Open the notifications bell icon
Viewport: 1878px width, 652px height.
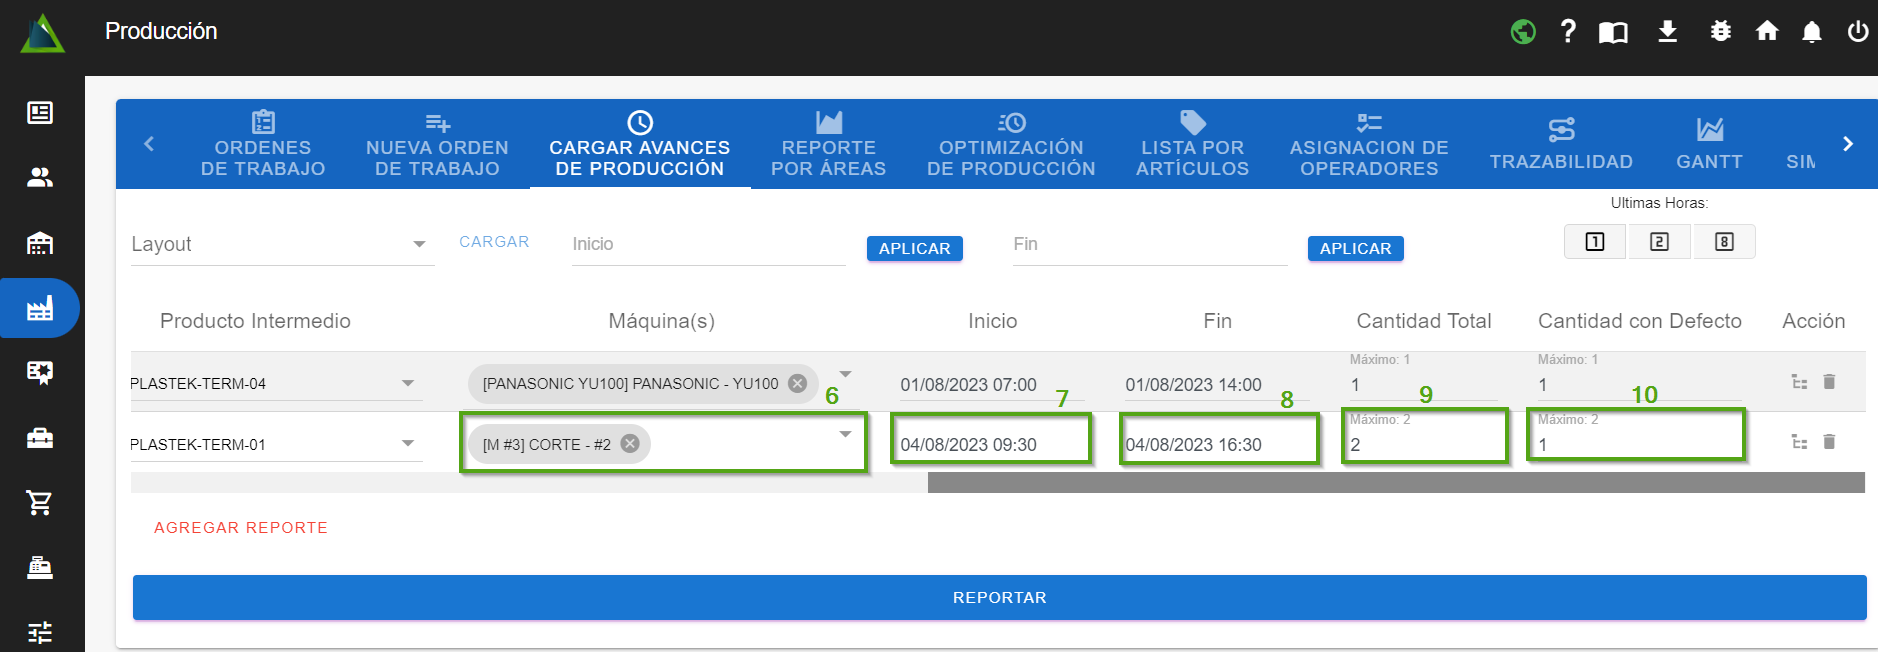[x=1811, y=32]
